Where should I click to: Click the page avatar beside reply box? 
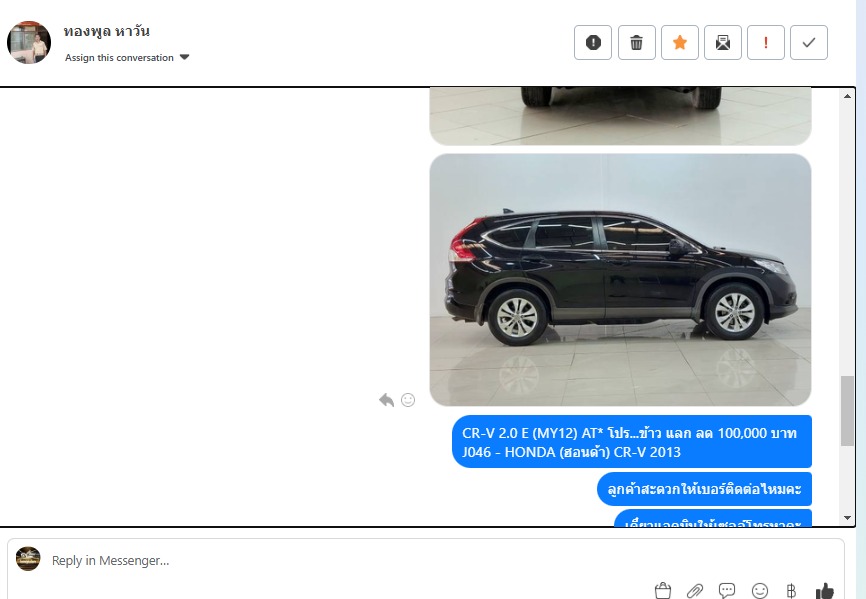point(28,559)
